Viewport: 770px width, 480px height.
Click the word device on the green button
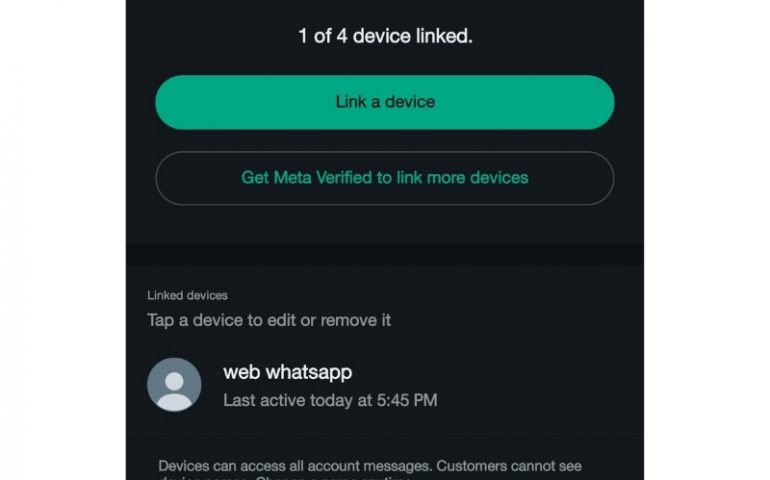[x=410, y=102]
